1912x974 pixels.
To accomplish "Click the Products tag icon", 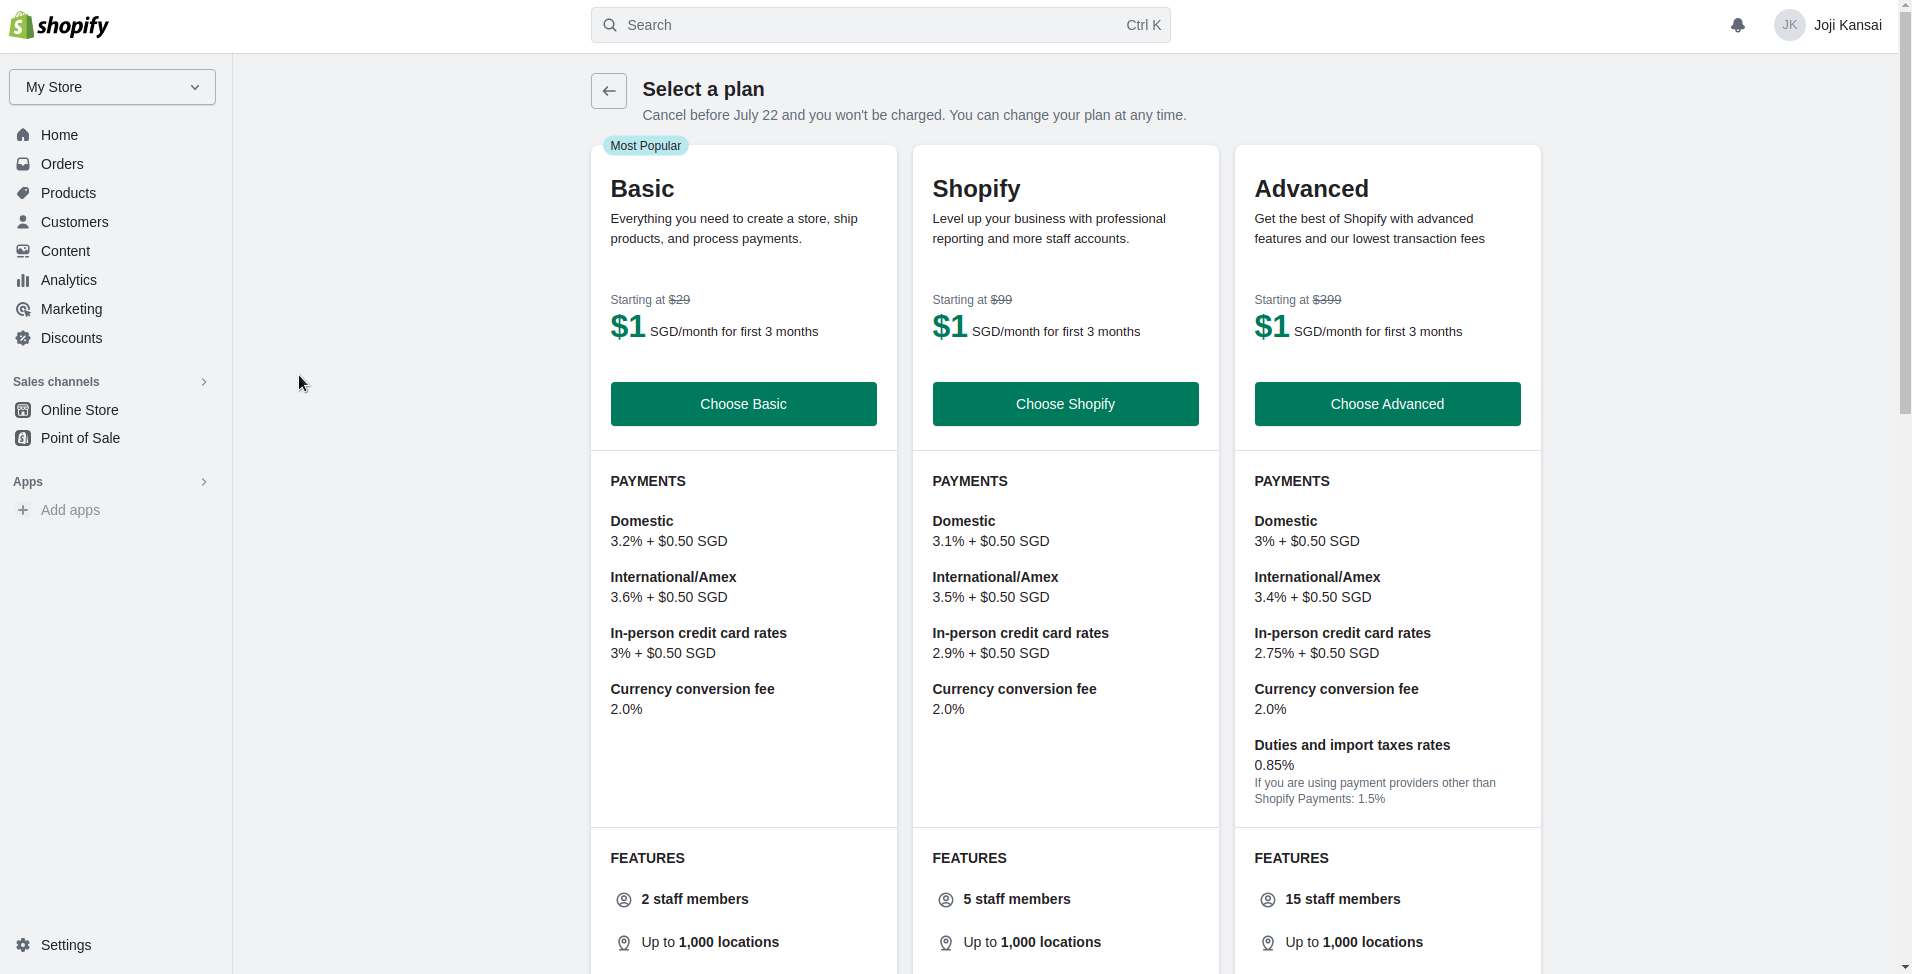I will pyautogui.click(x=23, y=193).
